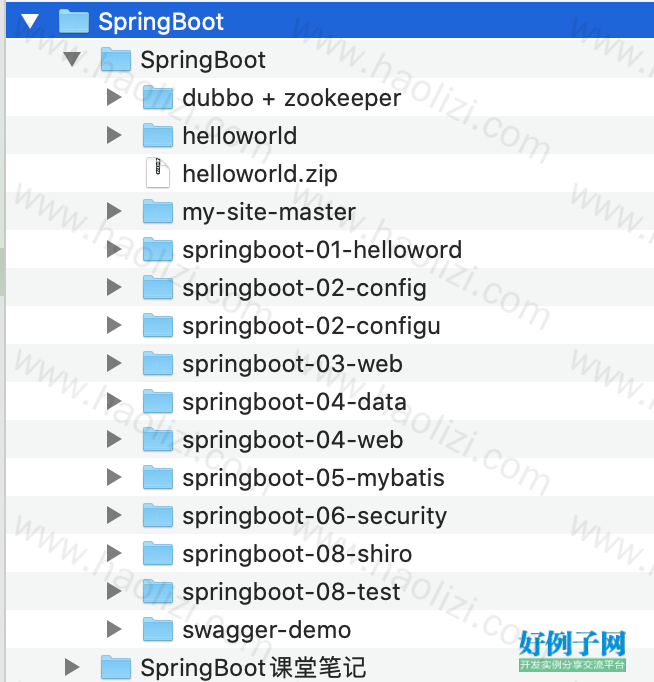654x682 pixels.
Task: Expand springboot-04-web disclosure triangle
Action: (x=114, y=439)
